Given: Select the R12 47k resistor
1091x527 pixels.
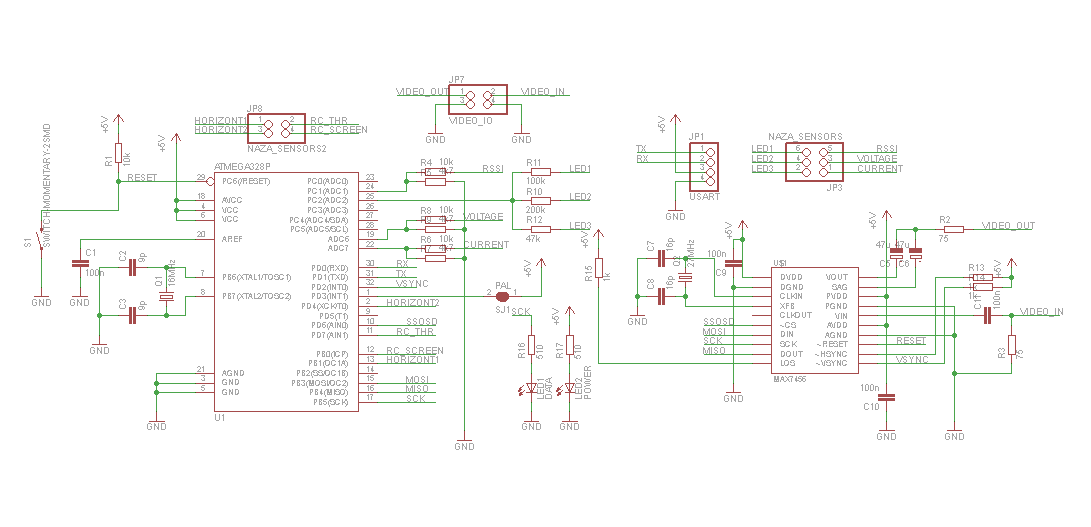Looking at the screenshot, I should pyautogui.click(x=539, y=229).
